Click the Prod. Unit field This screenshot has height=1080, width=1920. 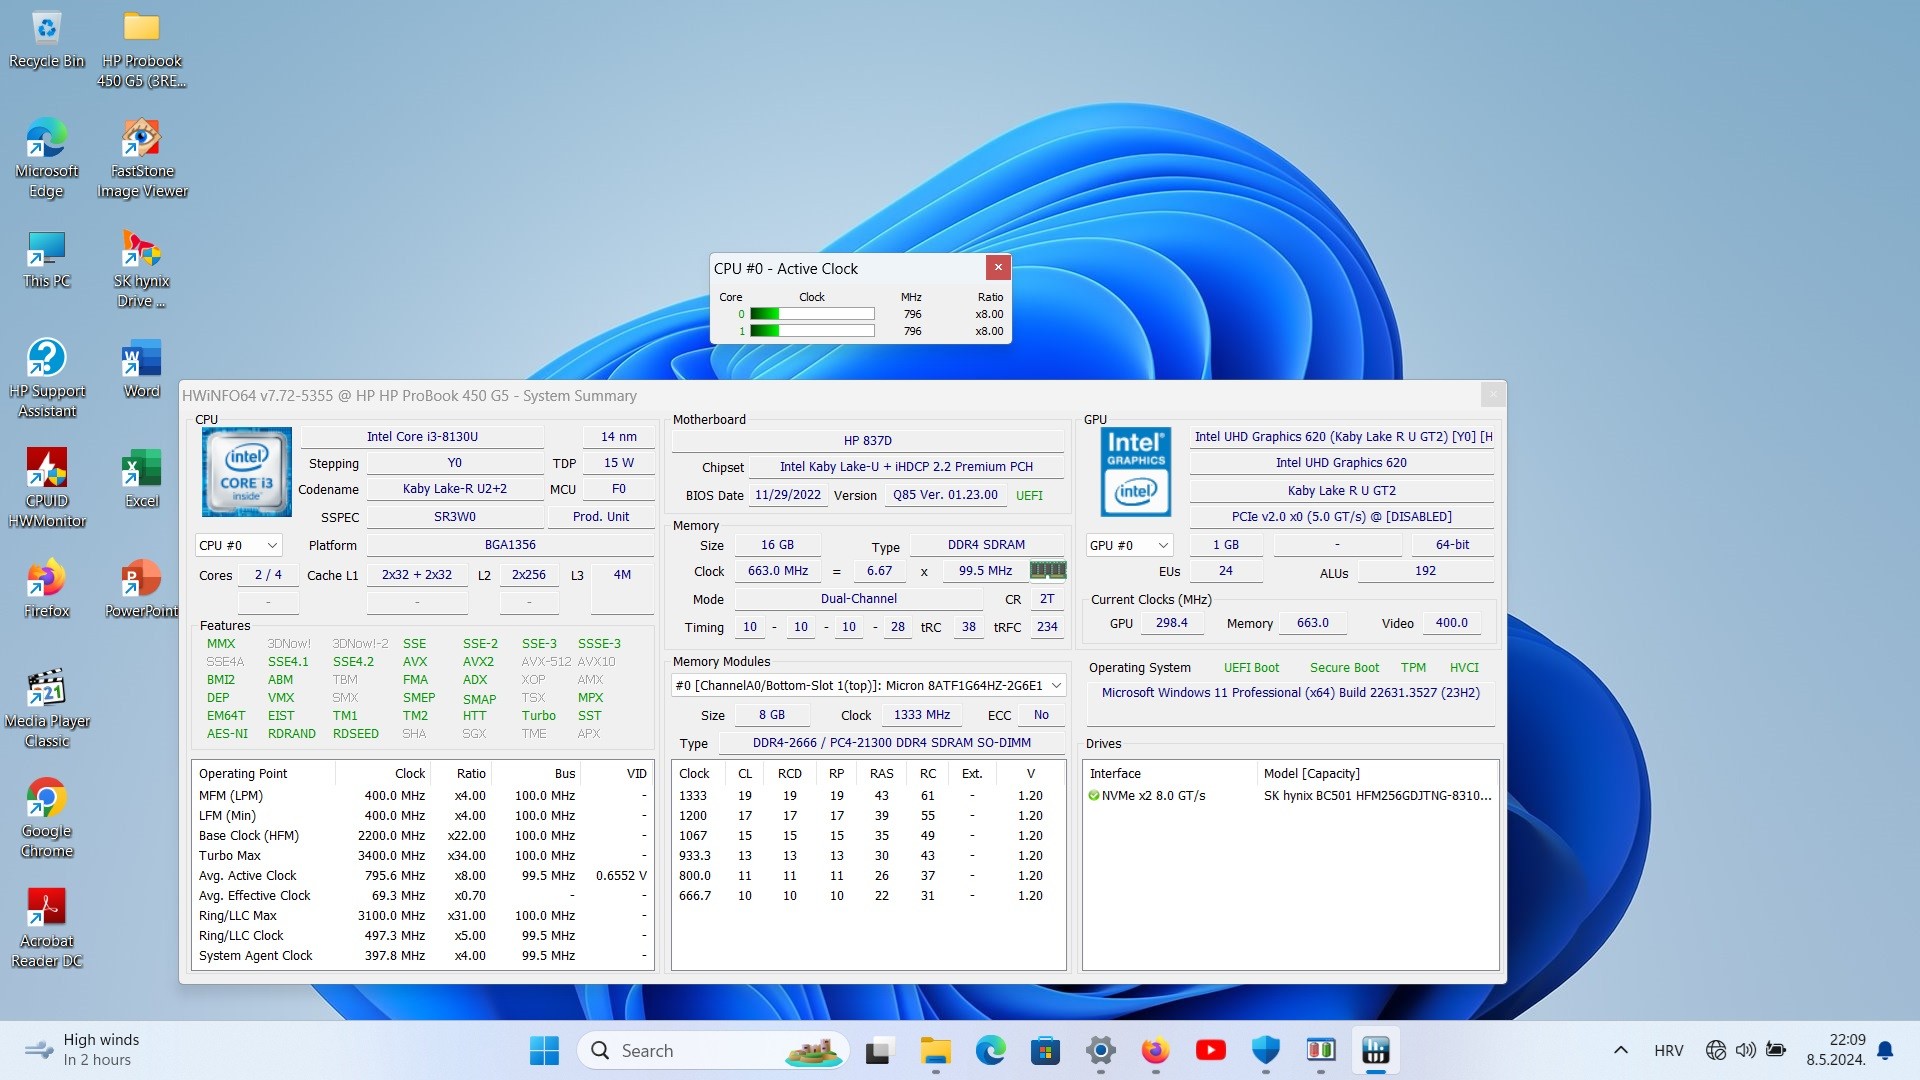tap(601, 517)
